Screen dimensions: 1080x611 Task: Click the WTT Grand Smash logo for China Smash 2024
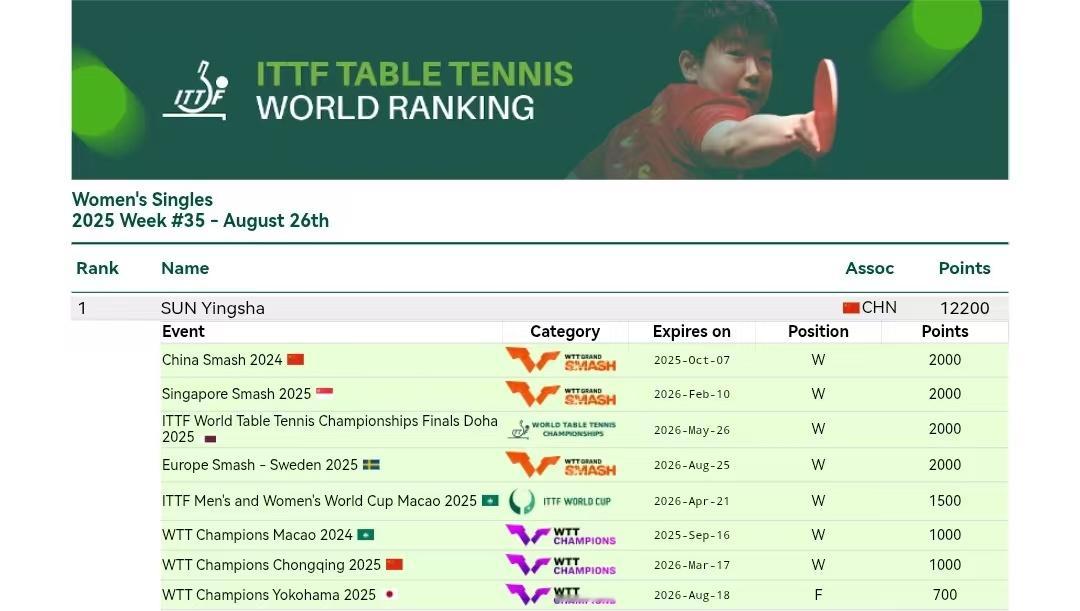pos(561,360)
